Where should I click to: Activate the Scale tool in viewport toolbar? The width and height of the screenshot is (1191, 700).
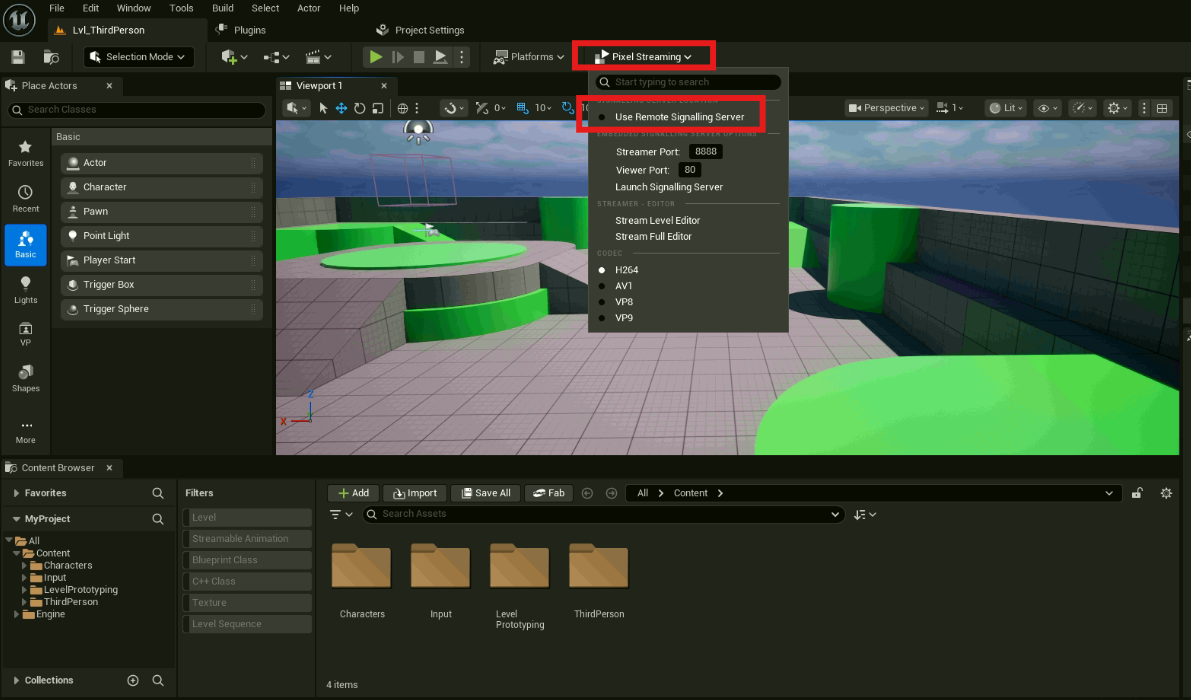[x=378, y=109]
